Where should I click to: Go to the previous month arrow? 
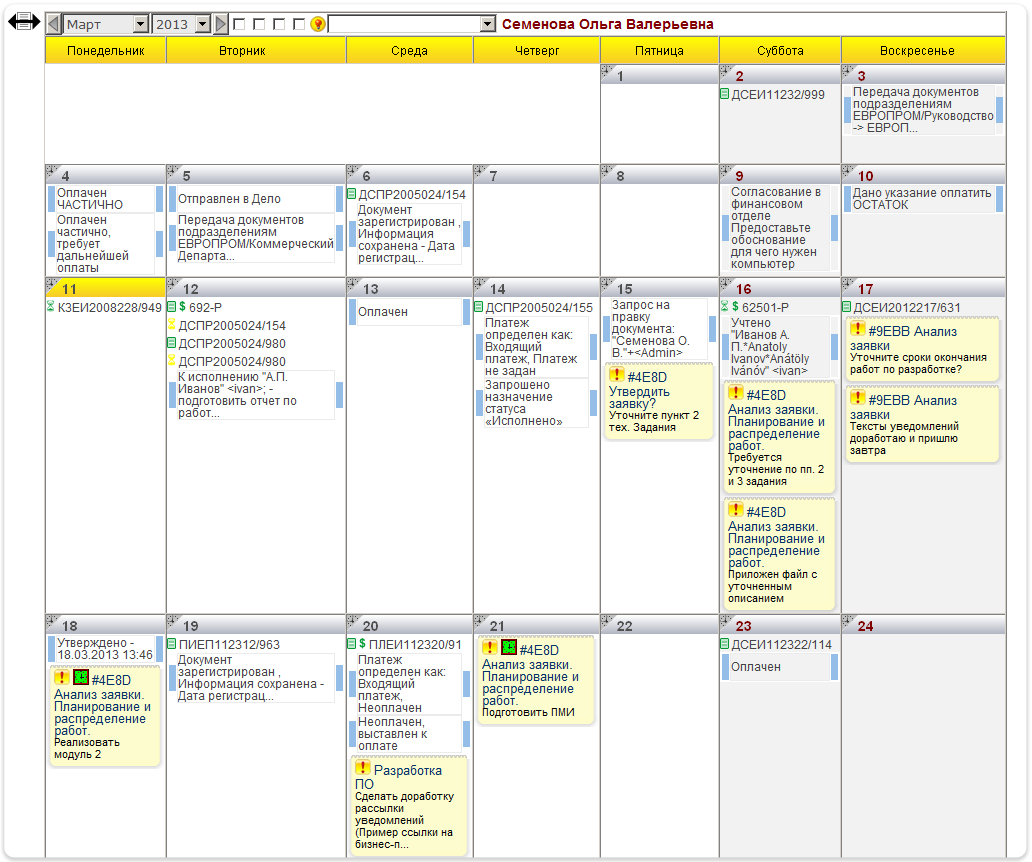(x=54, y=24)
